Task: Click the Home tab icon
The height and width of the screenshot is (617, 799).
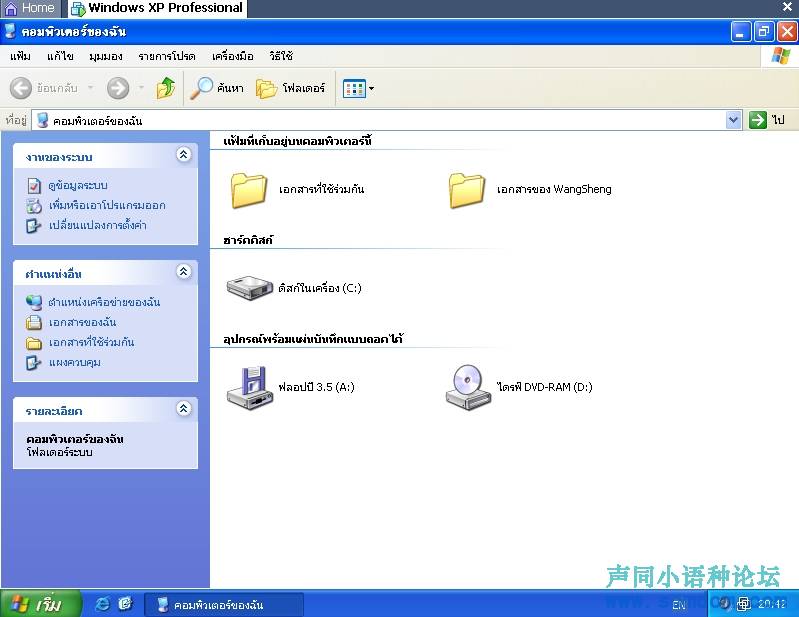Action: [11, 9]
